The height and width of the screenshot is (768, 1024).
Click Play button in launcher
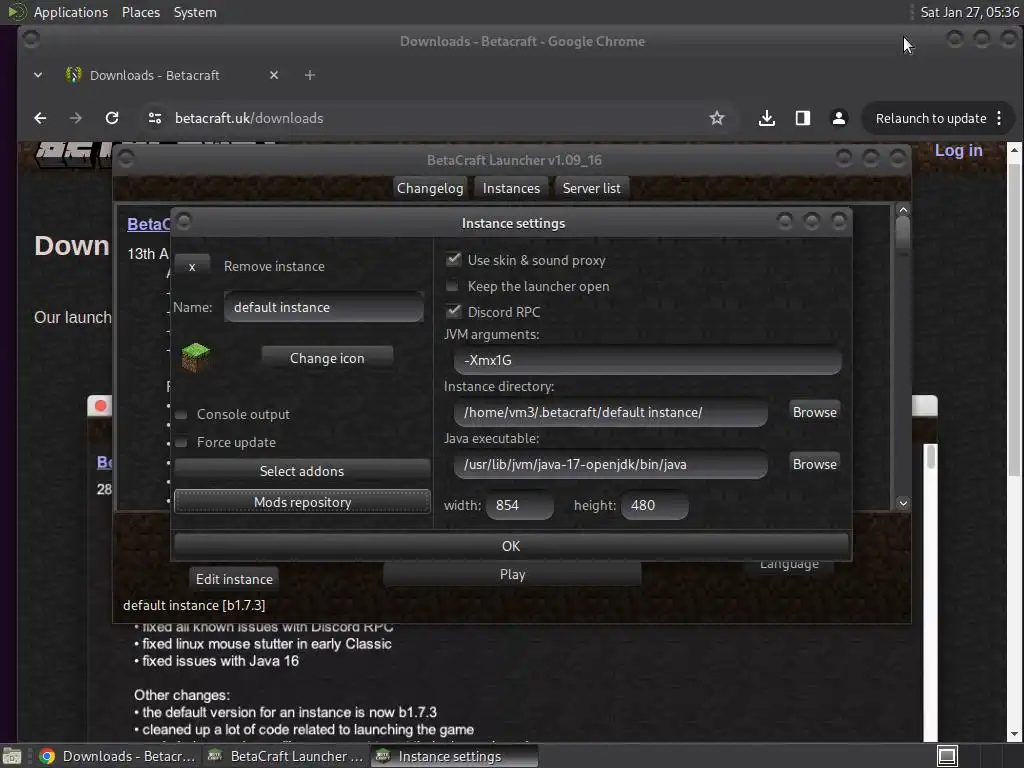coord(512,574)
